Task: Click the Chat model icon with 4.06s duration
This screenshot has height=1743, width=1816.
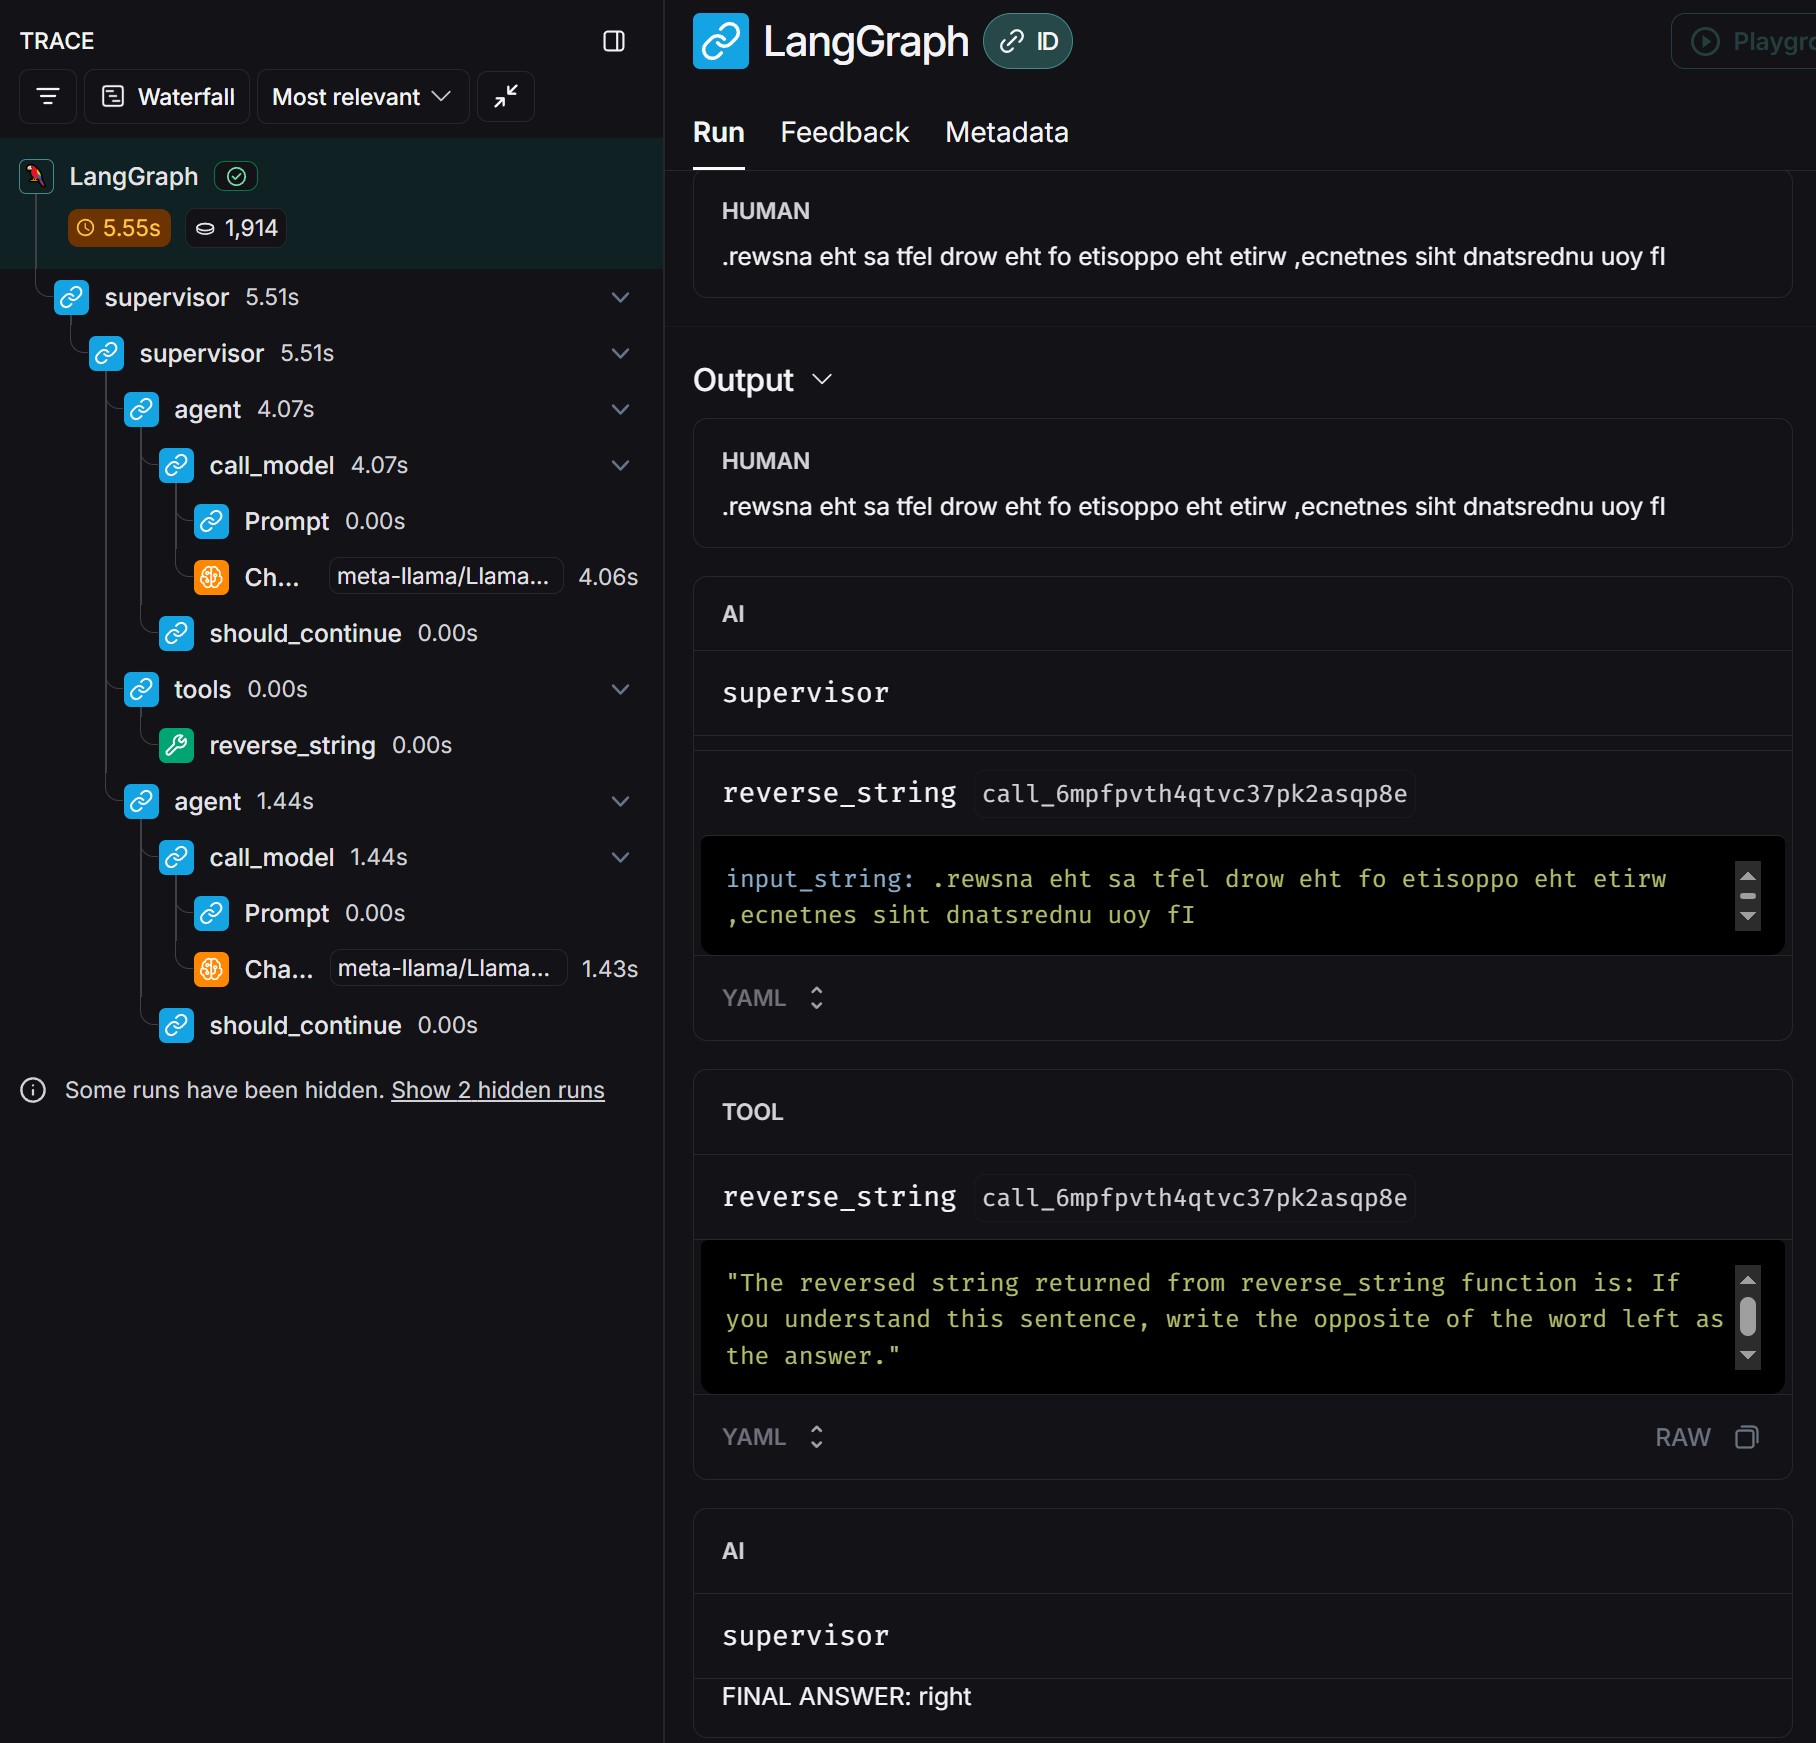Action: [x=212, y=577]
